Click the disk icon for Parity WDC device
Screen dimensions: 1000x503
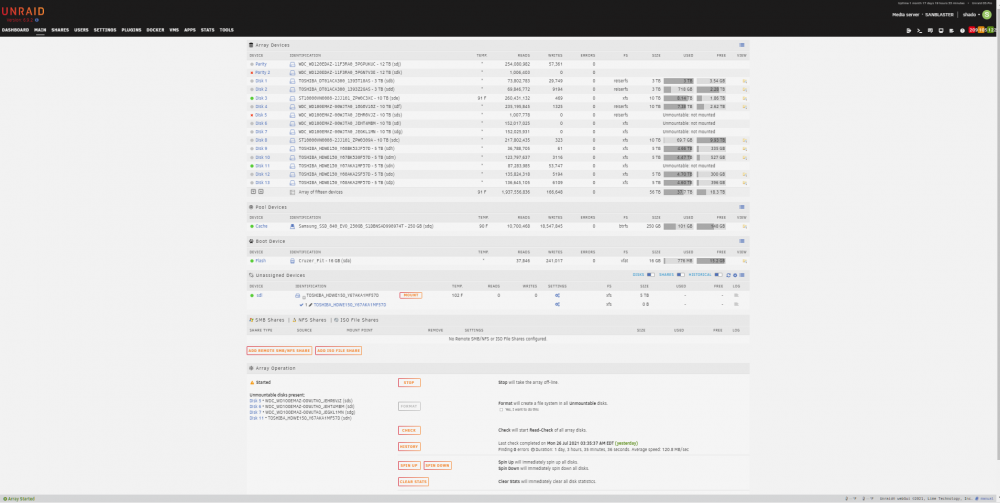(x=293, y=64)
